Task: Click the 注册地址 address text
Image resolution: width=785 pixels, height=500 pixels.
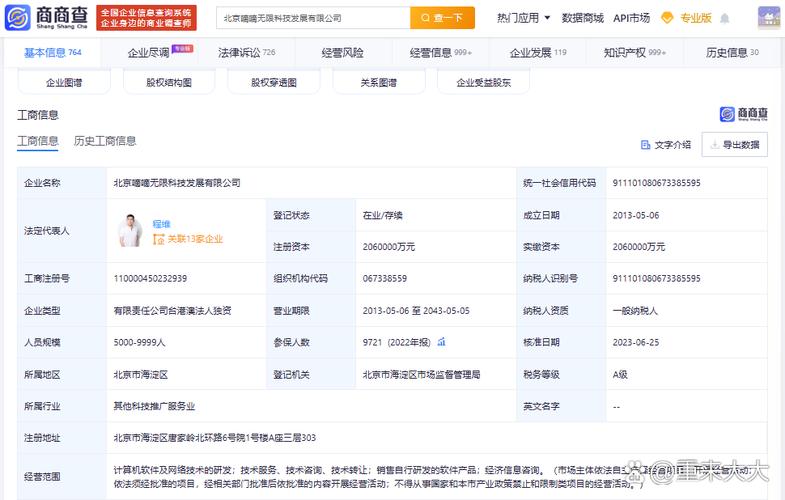Action: 215,438
